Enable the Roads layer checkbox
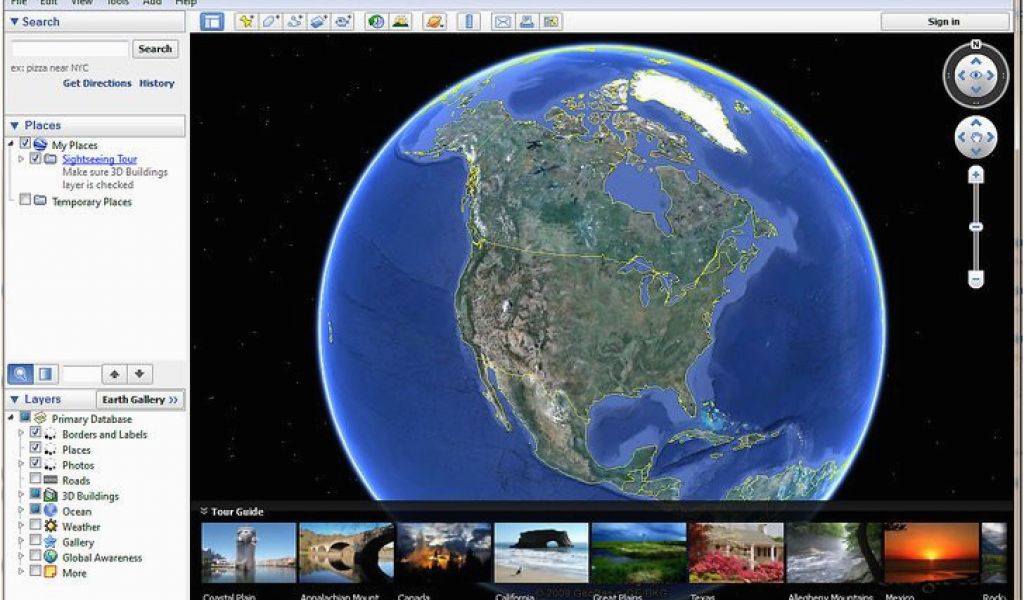 35,479
